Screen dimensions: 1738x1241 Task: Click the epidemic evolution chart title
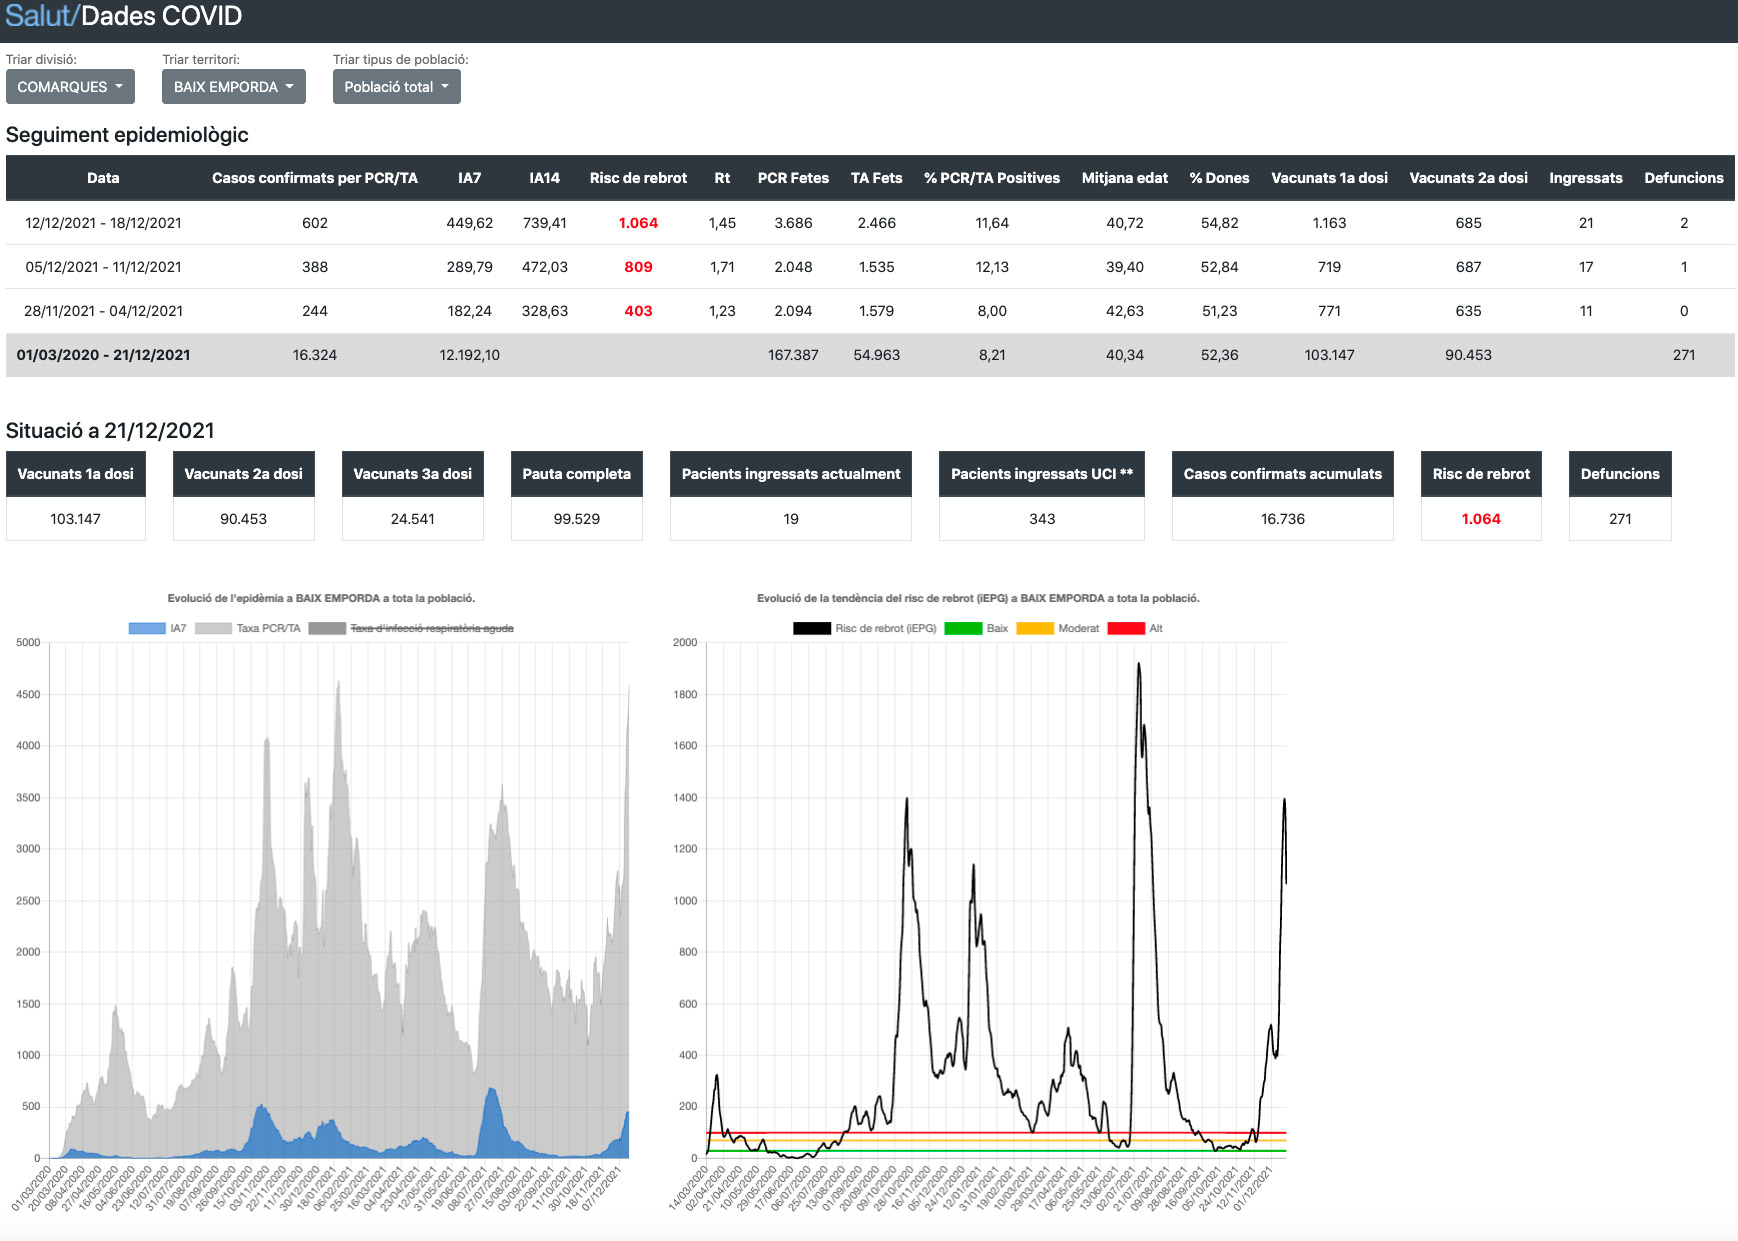click(x=321, y=598)
